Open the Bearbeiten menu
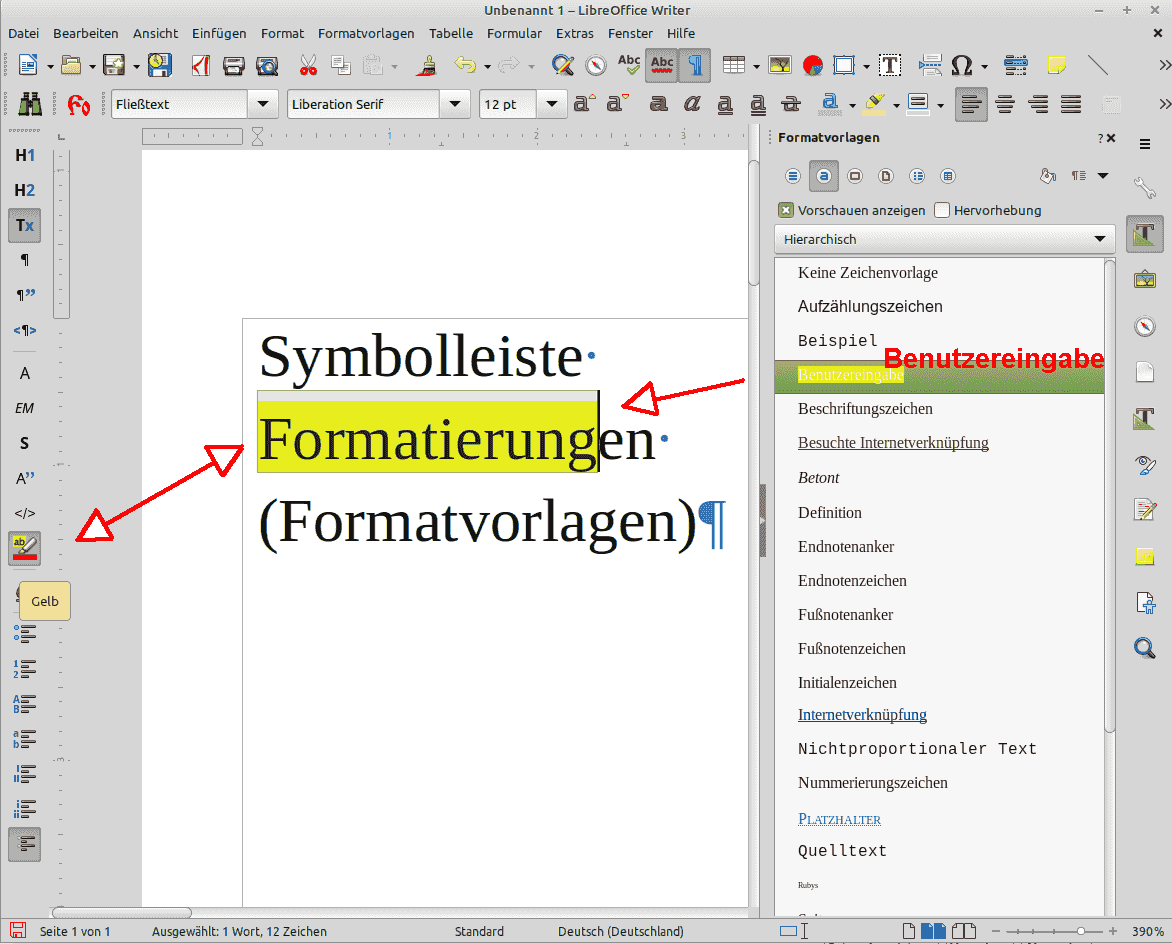Screen dimensions: 1172x944 point(86,34)
